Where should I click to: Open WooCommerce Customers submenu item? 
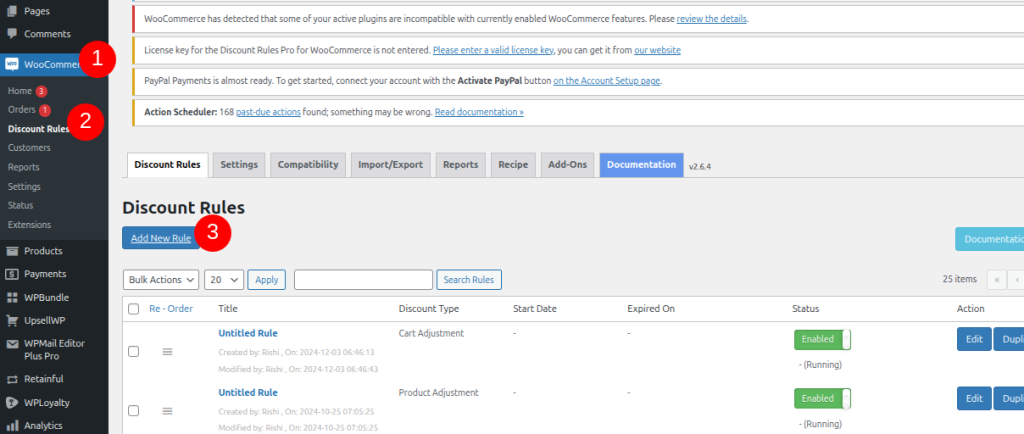point(29,147)
